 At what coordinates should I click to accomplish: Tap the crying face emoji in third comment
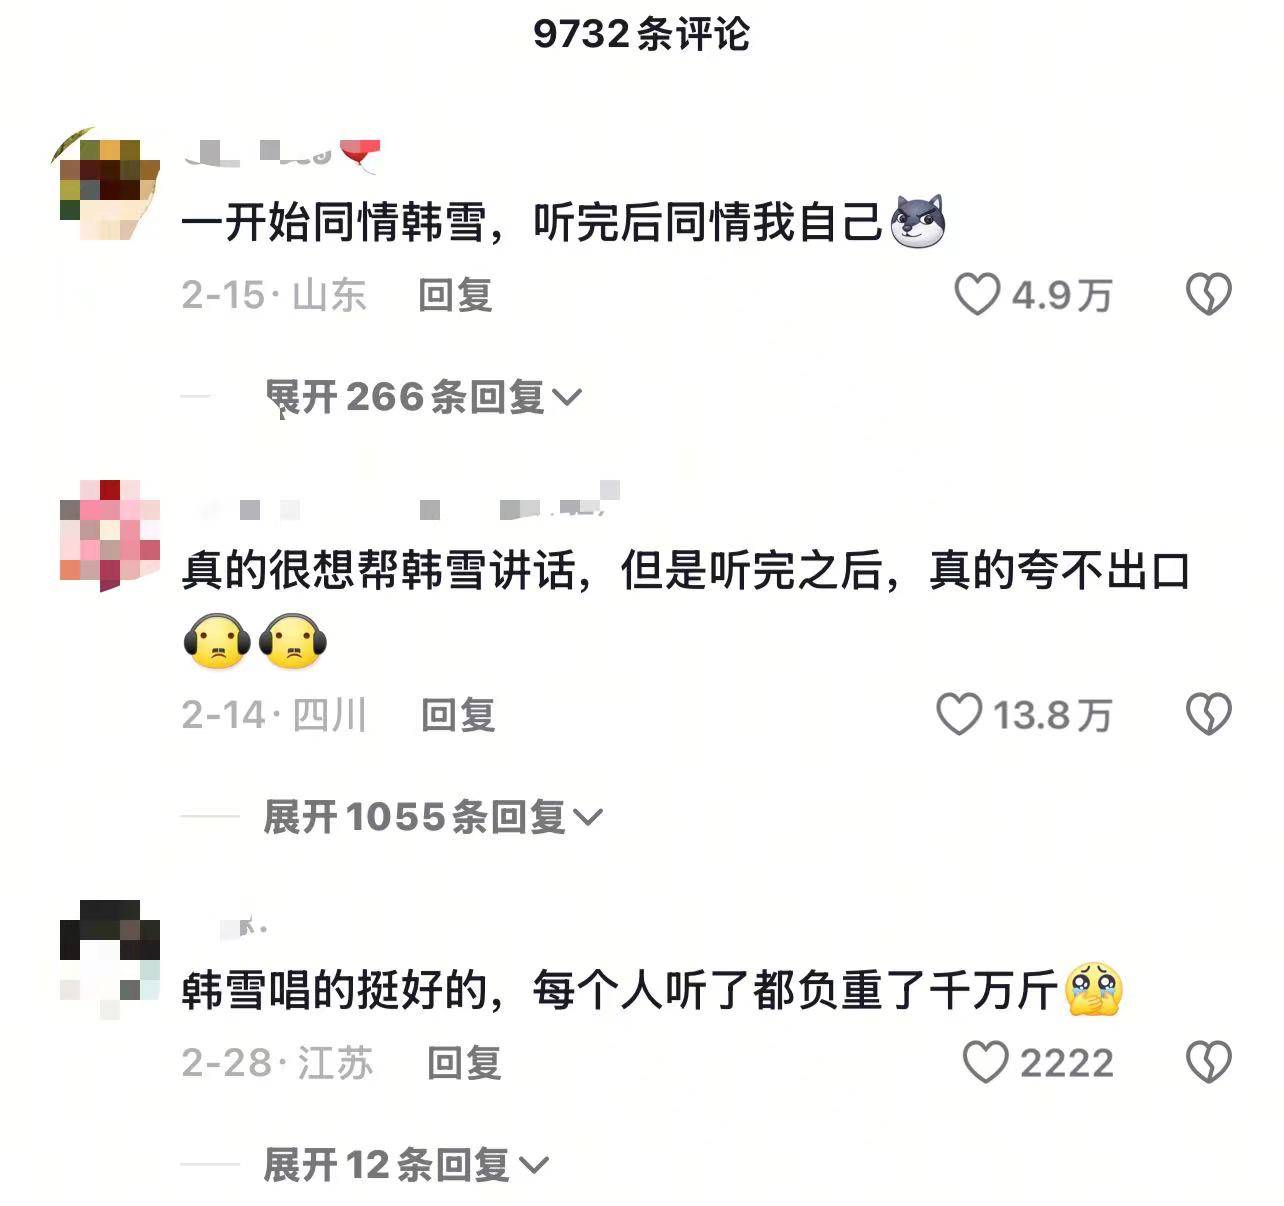coord(1094,990)
